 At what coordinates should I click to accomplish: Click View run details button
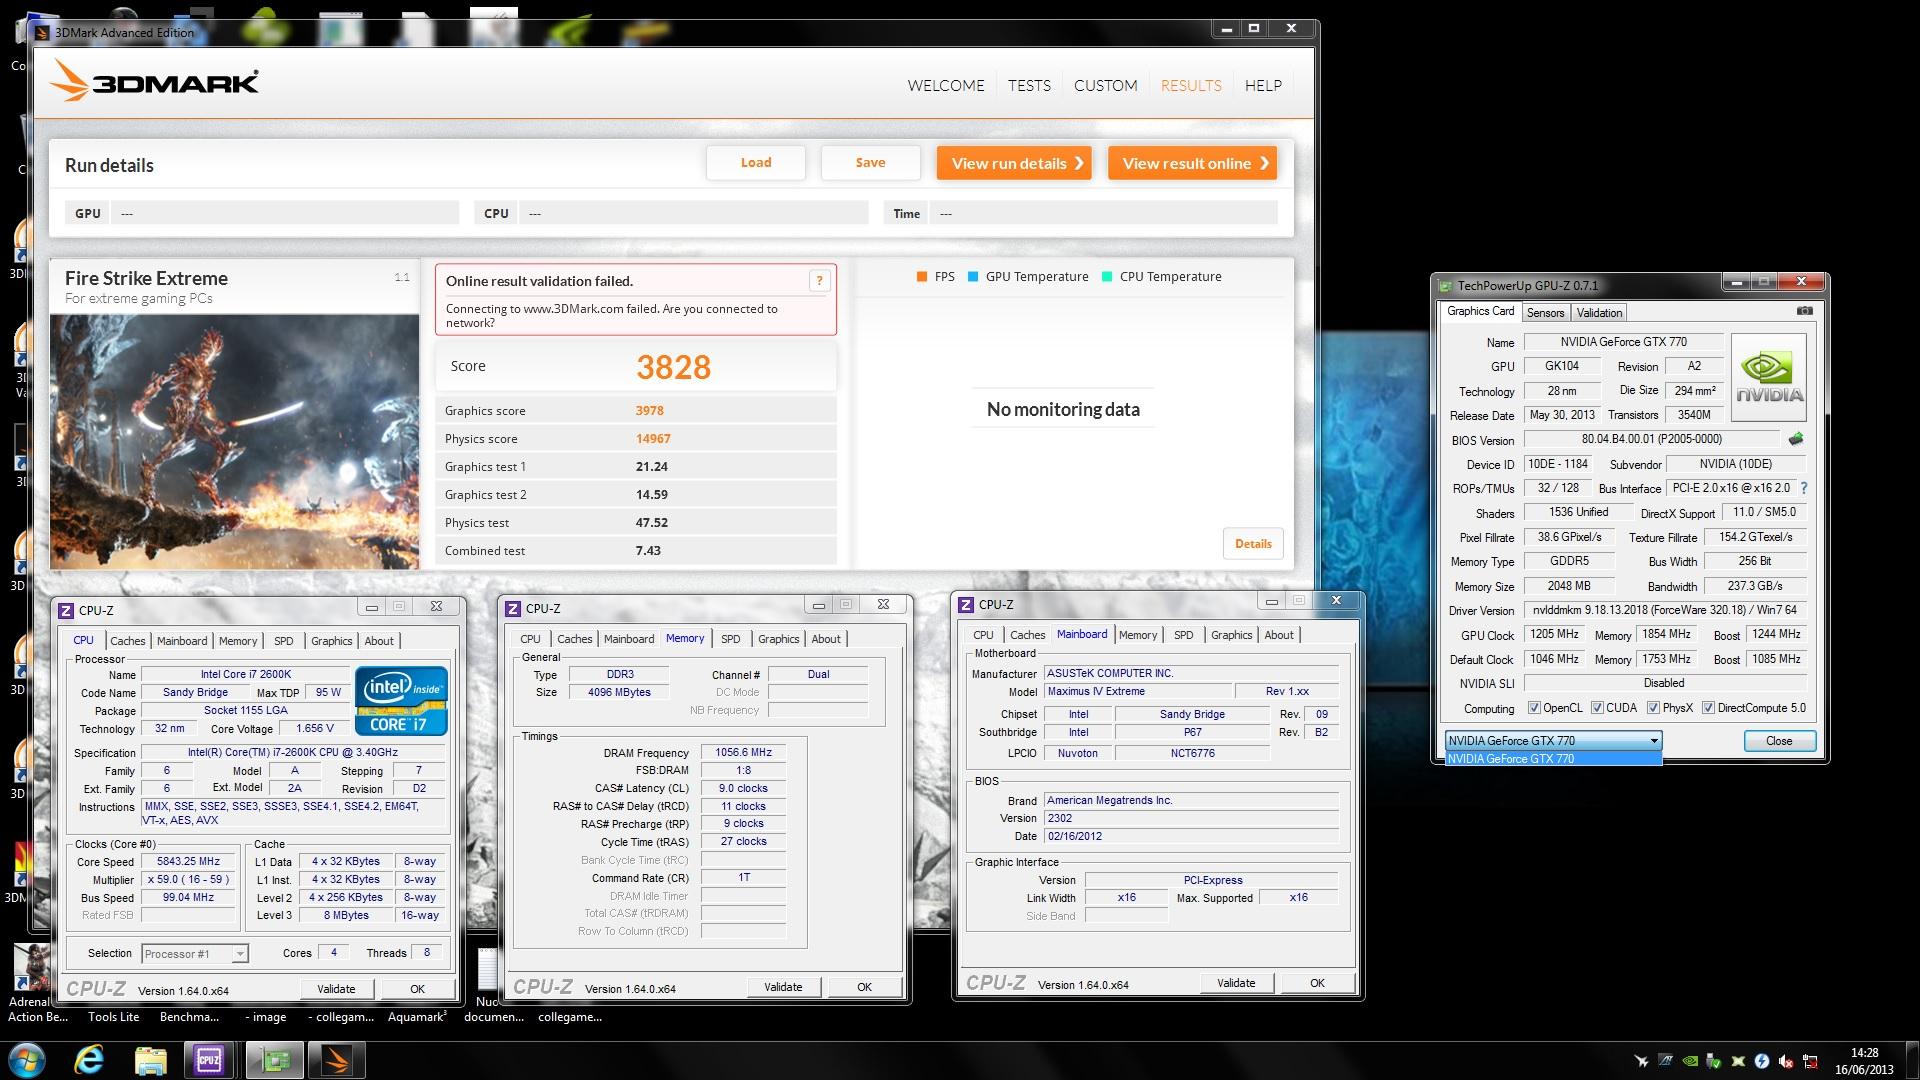(x=1014, y=163)
